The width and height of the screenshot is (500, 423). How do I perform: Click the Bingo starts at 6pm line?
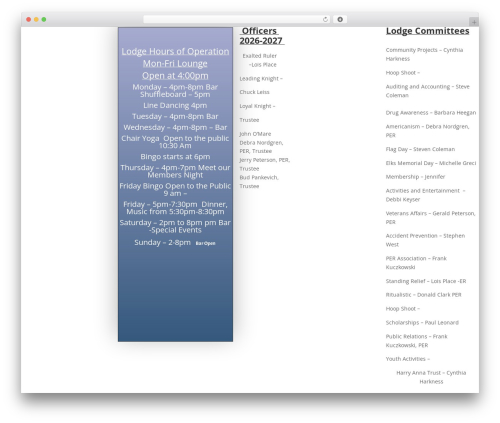point(175,157)
